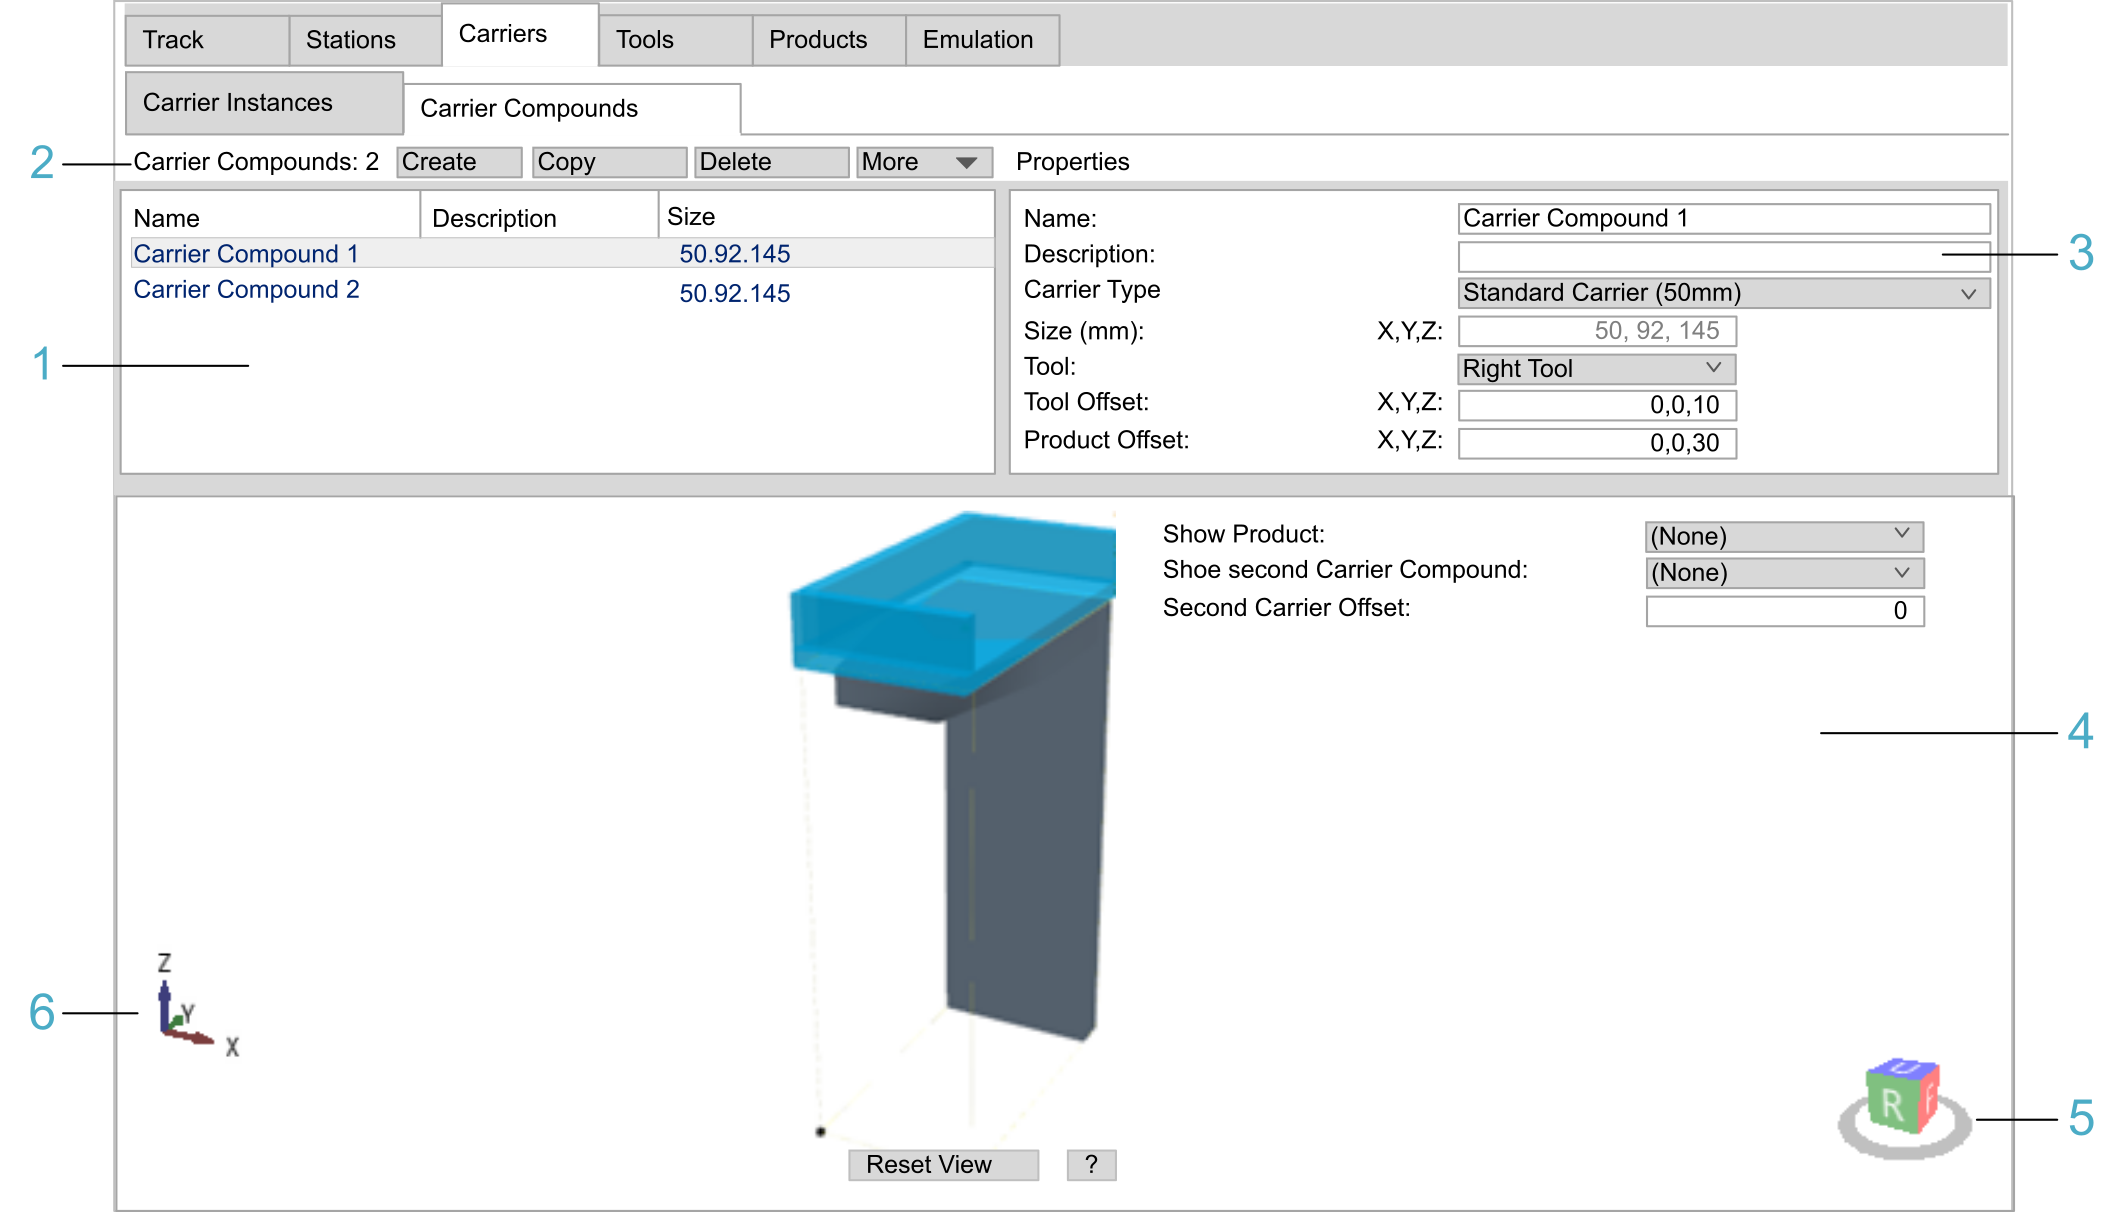The image size is (2124, 1212).
Task: Open the More dropdown menu
Action: click(923, 162)
